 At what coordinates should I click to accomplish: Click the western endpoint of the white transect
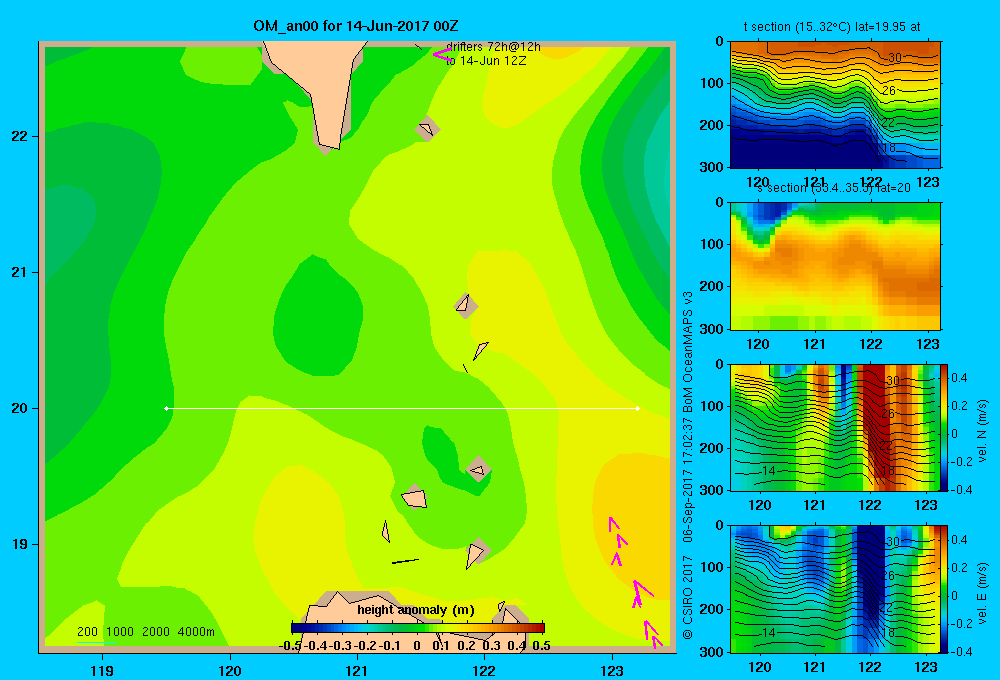166,408
